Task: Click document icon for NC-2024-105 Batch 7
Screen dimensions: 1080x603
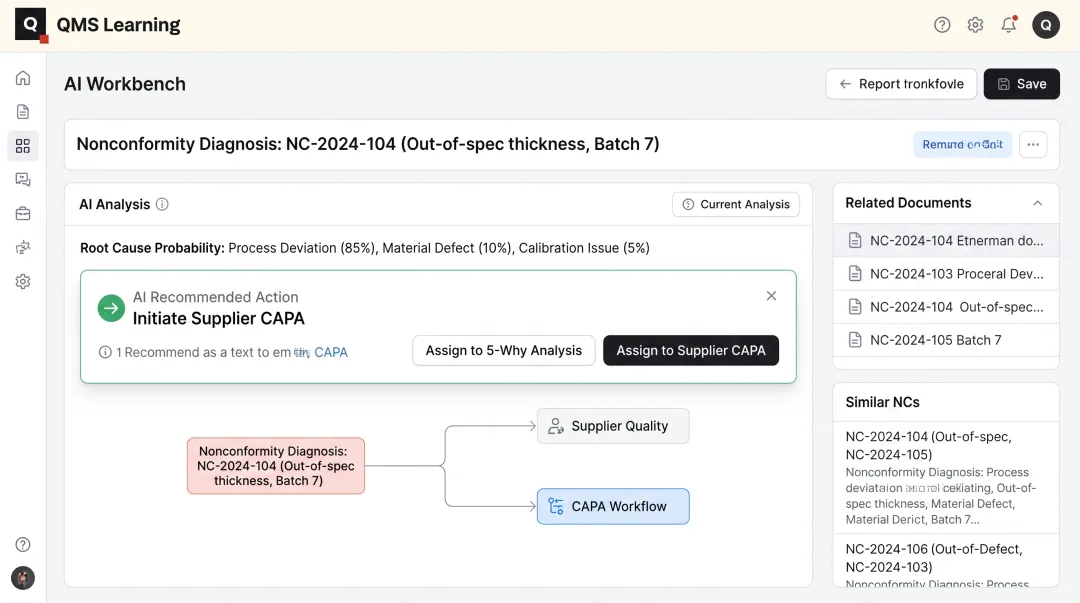Action: pyautogui.click(x=855, y=340)
